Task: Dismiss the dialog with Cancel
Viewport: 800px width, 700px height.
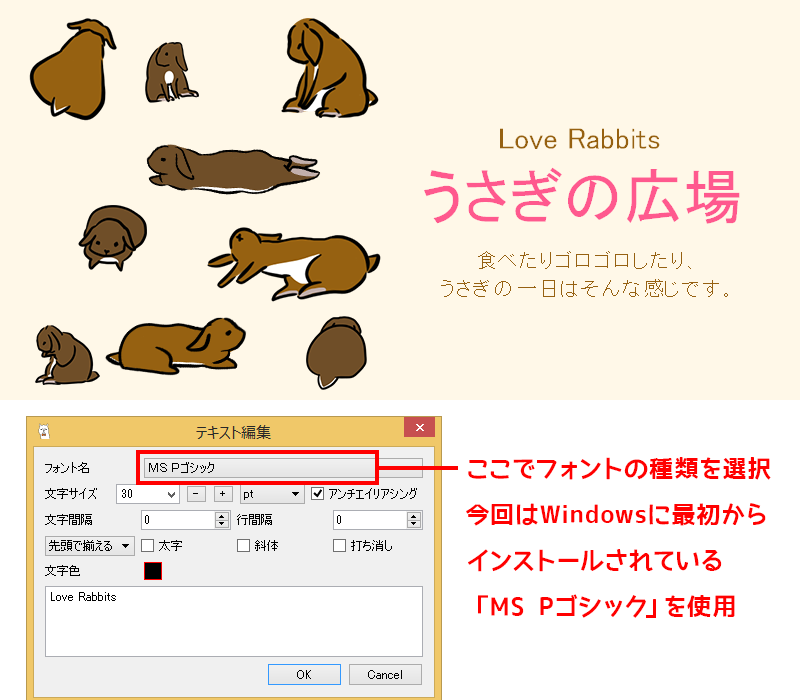Action: [385, 674]
